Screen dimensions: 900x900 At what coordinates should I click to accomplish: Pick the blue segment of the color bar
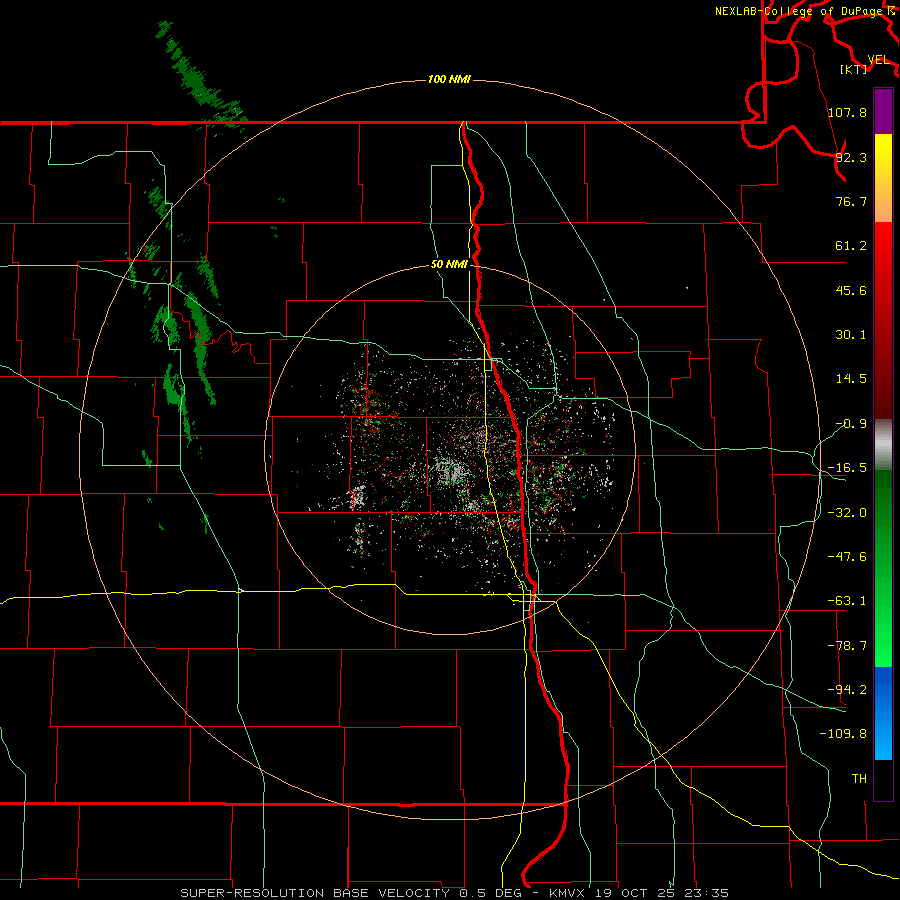[x=883, y=713]
